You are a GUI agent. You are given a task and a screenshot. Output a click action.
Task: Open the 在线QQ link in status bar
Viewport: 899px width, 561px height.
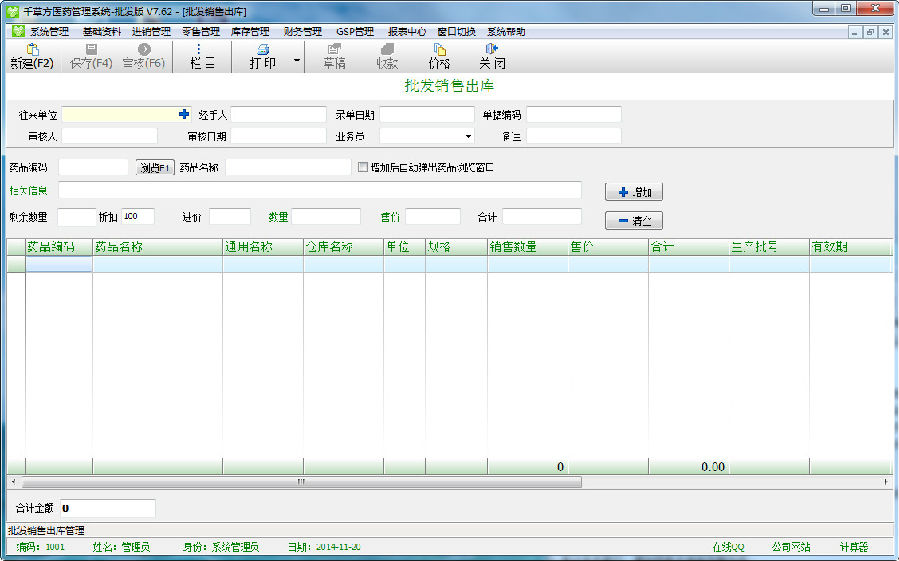pyautogui.click(x=728, y=547)
